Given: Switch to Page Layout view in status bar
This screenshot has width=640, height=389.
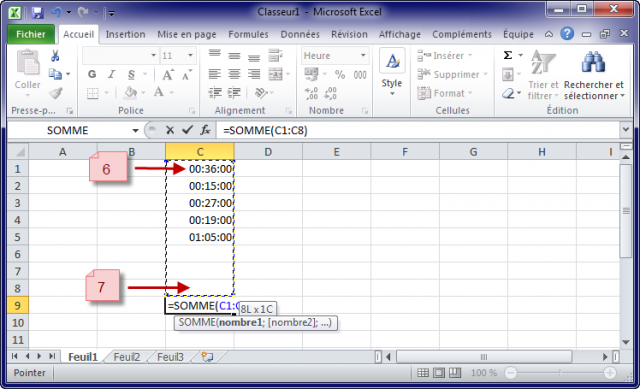Looking at the screenshot, I should (439, 373).
